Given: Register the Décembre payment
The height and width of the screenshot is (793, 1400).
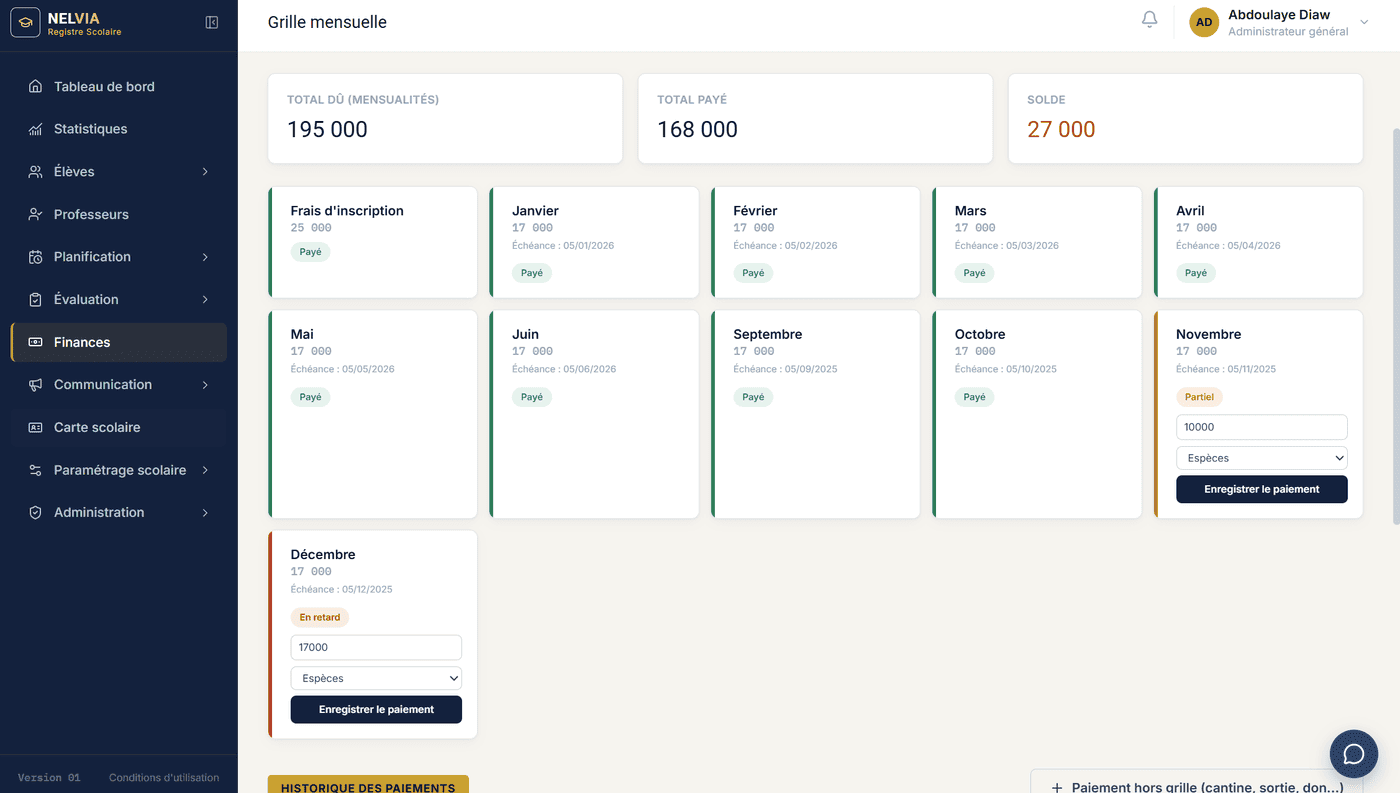Looking at the screenshot, I should (376, 709).
